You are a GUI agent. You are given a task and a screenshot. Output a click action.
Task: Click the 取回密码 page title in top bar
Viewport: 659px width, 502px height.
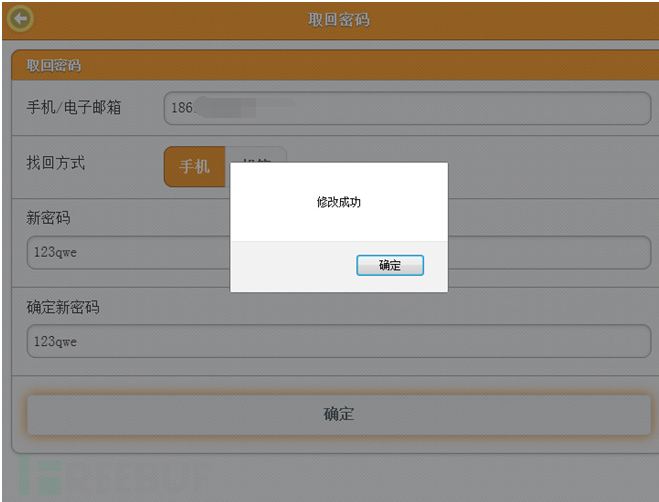(338, 19)
